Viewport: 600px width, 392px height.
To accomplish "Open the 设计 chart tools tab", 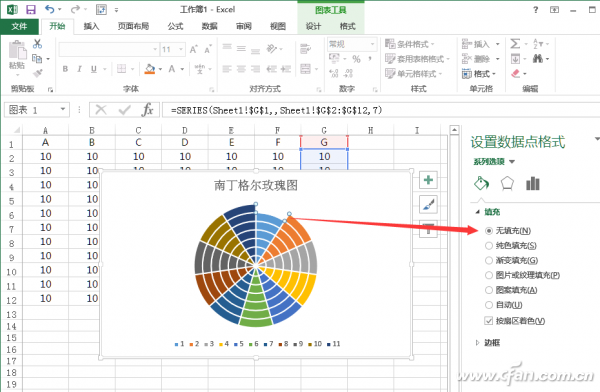I will tap(313, 26).
